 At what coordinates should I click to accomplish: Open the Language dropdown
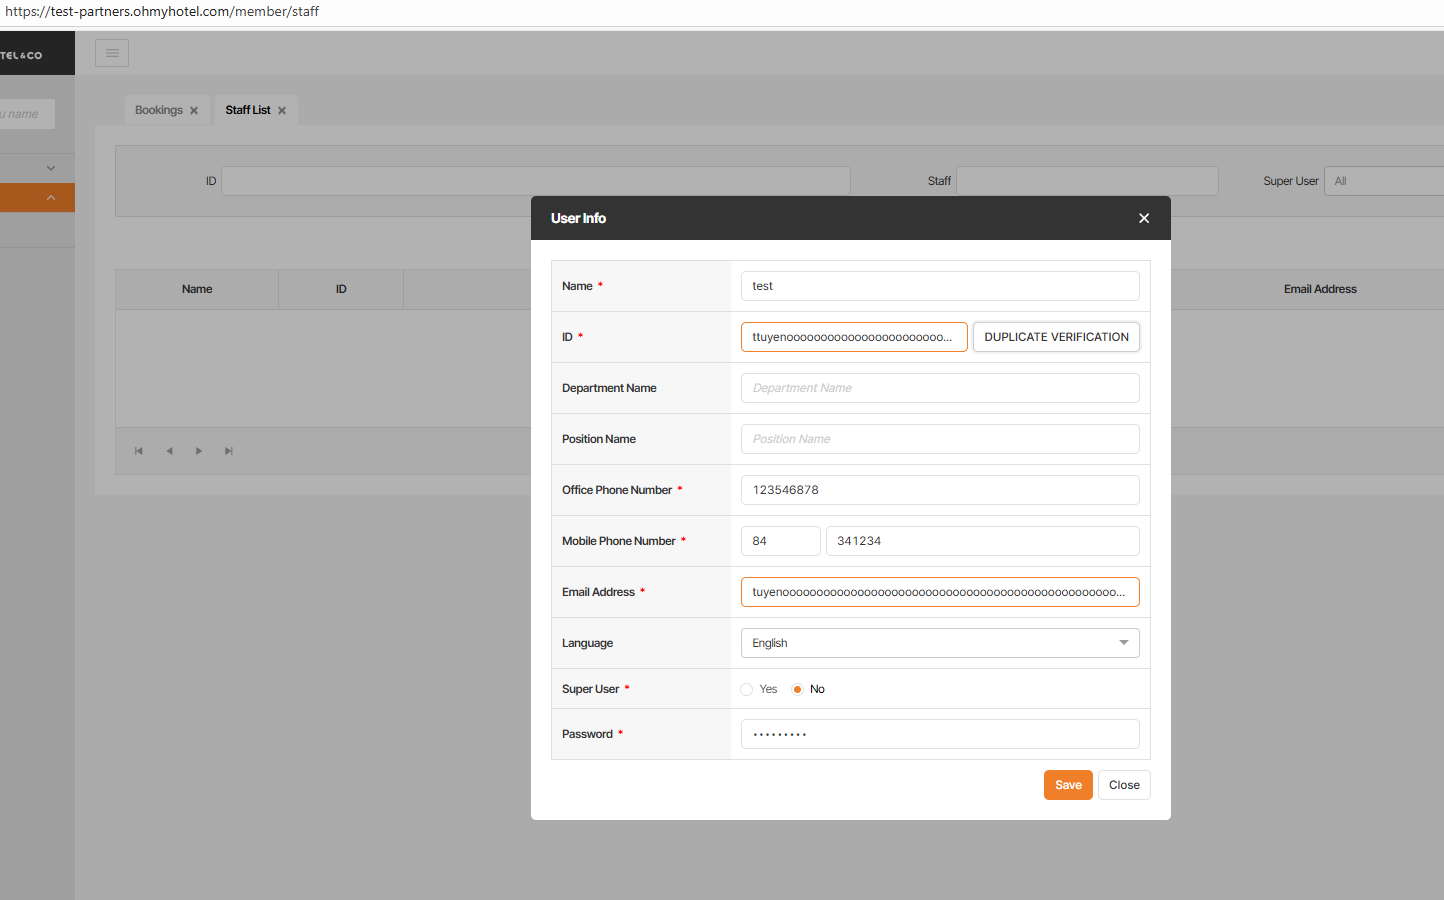click(x=939, y=643)
